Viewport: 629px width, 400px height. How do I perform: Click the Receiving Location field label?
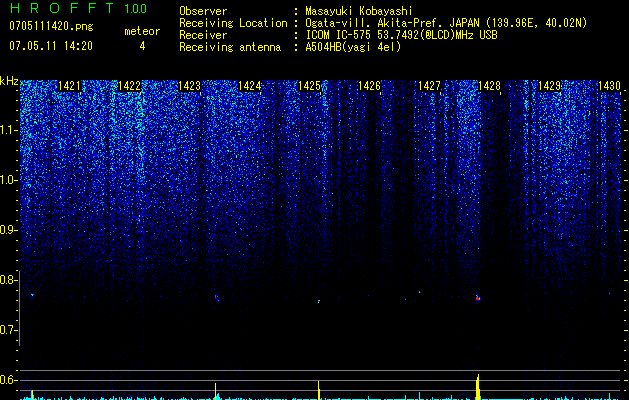tap(233, 23)
